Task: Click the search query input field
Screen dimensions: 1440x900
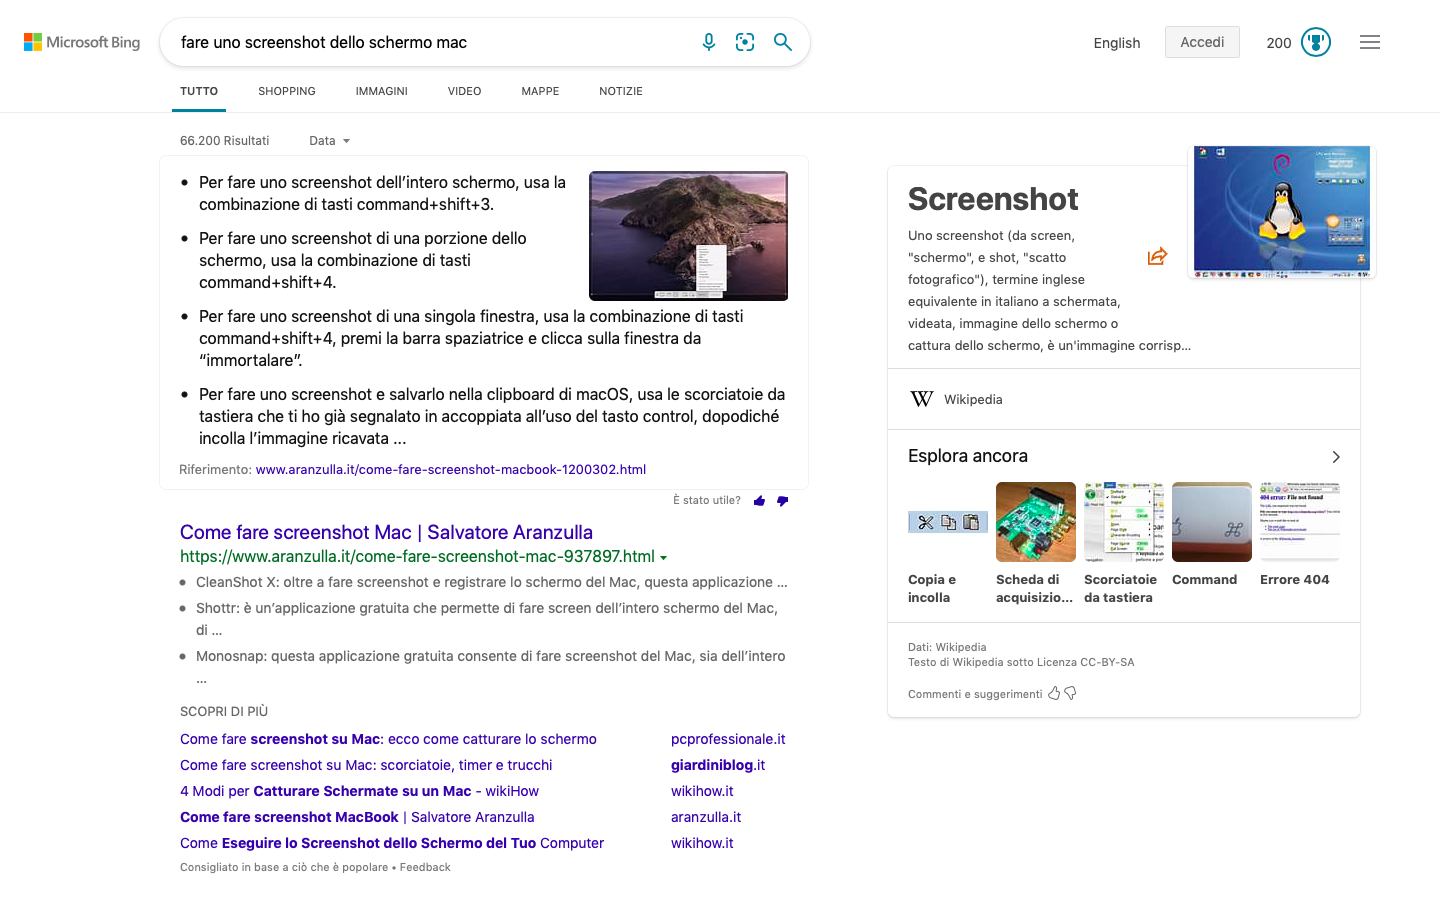Action: point(430,42)
